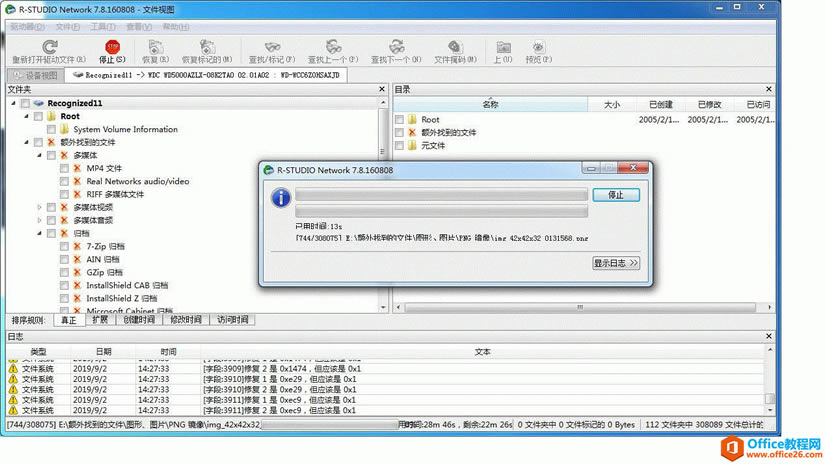Click the 元文件 folder icon in the 目录 list
This screenshot has width=826, height=465.
[412, 145]
